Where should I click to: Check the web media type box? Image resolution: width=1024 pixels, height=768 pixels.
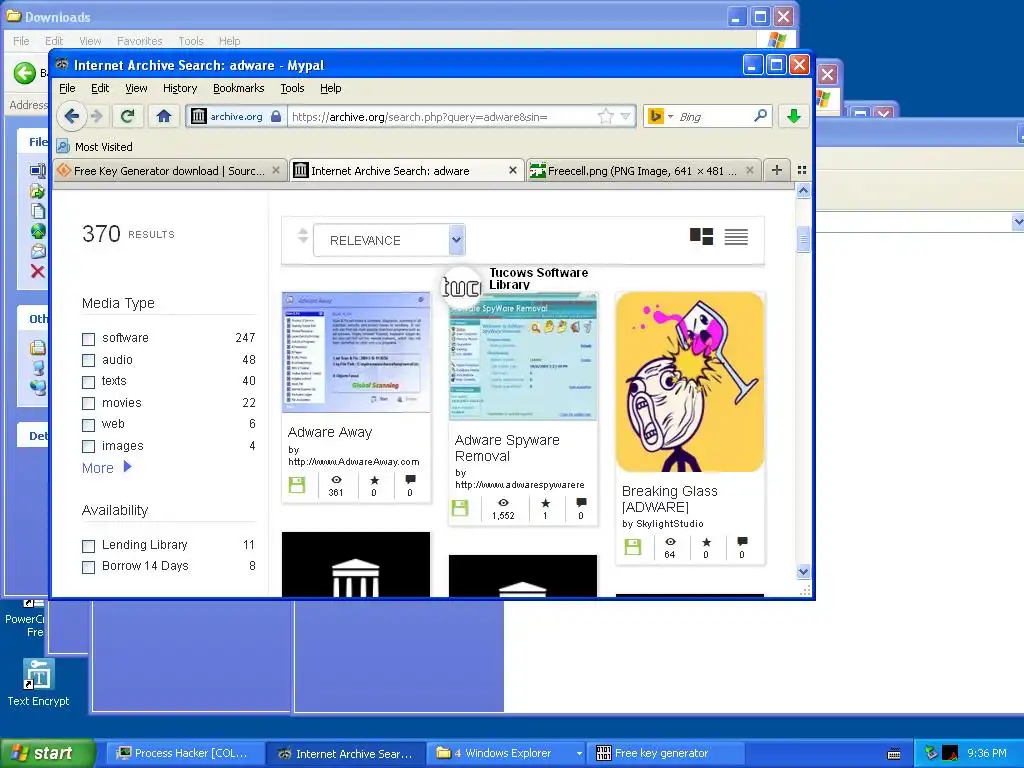[x=88, y=425]
